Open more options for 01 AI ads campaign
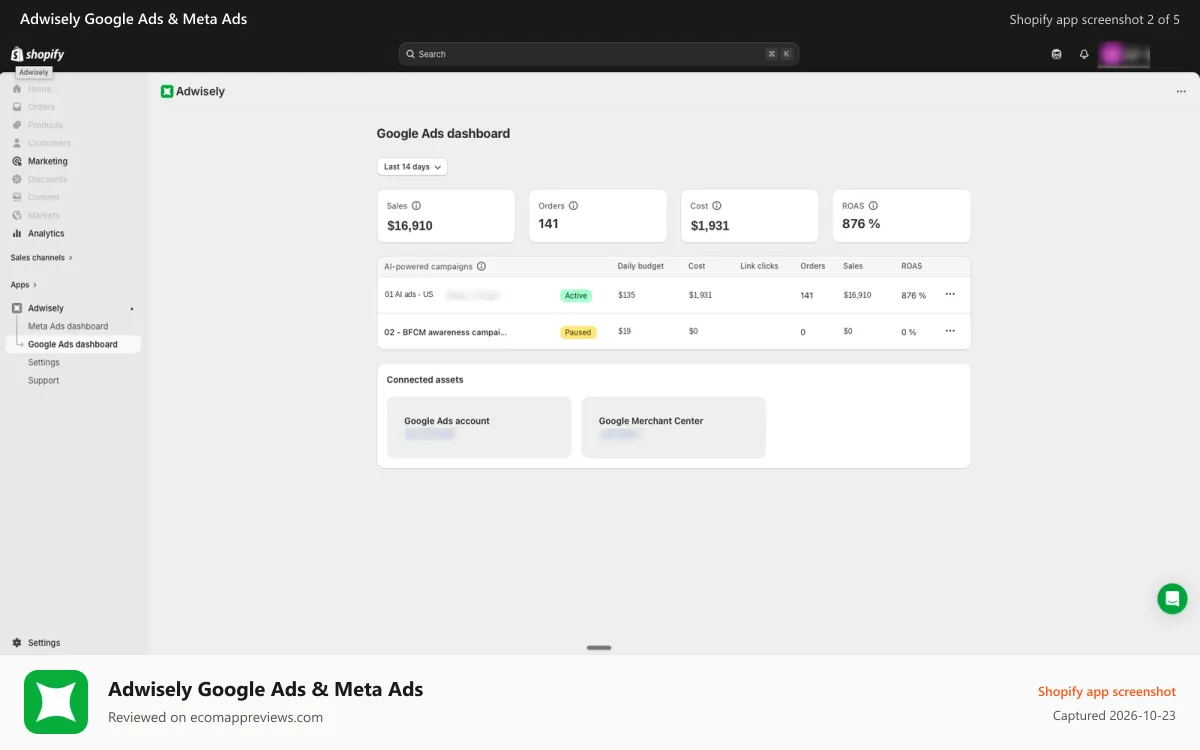This screenshot has height=750, width=1200. point(950,294)
